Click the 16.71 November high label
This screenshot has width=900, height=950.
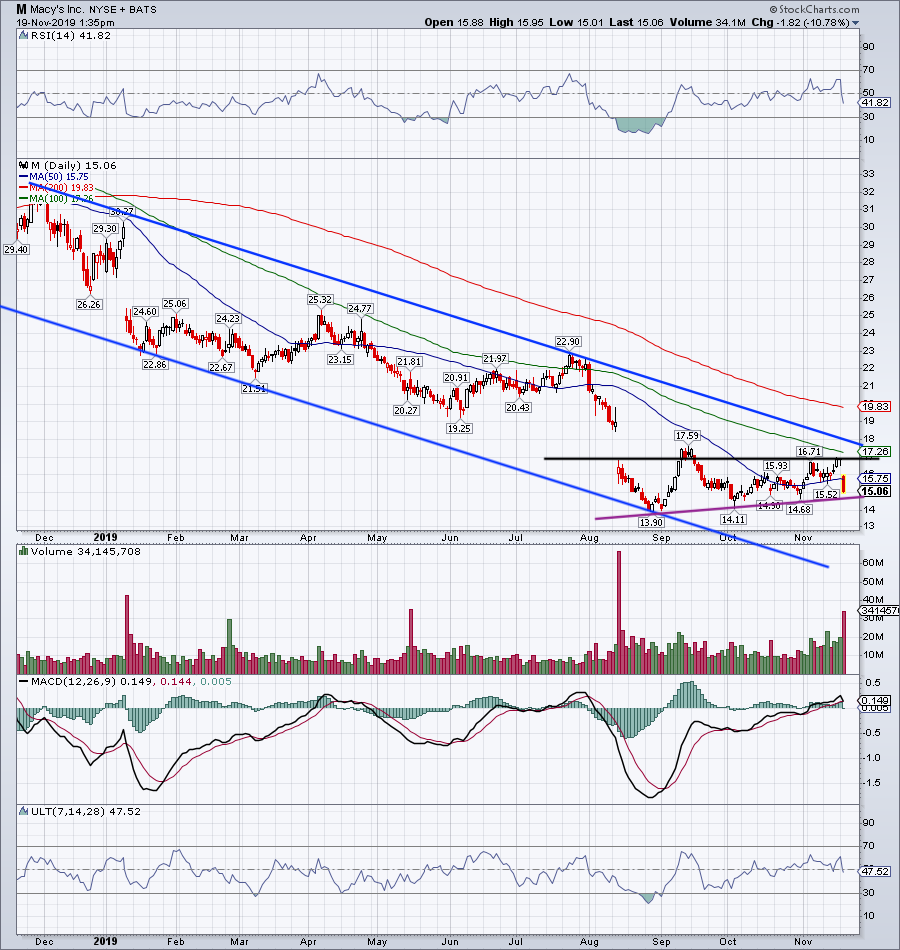point(809,451)
